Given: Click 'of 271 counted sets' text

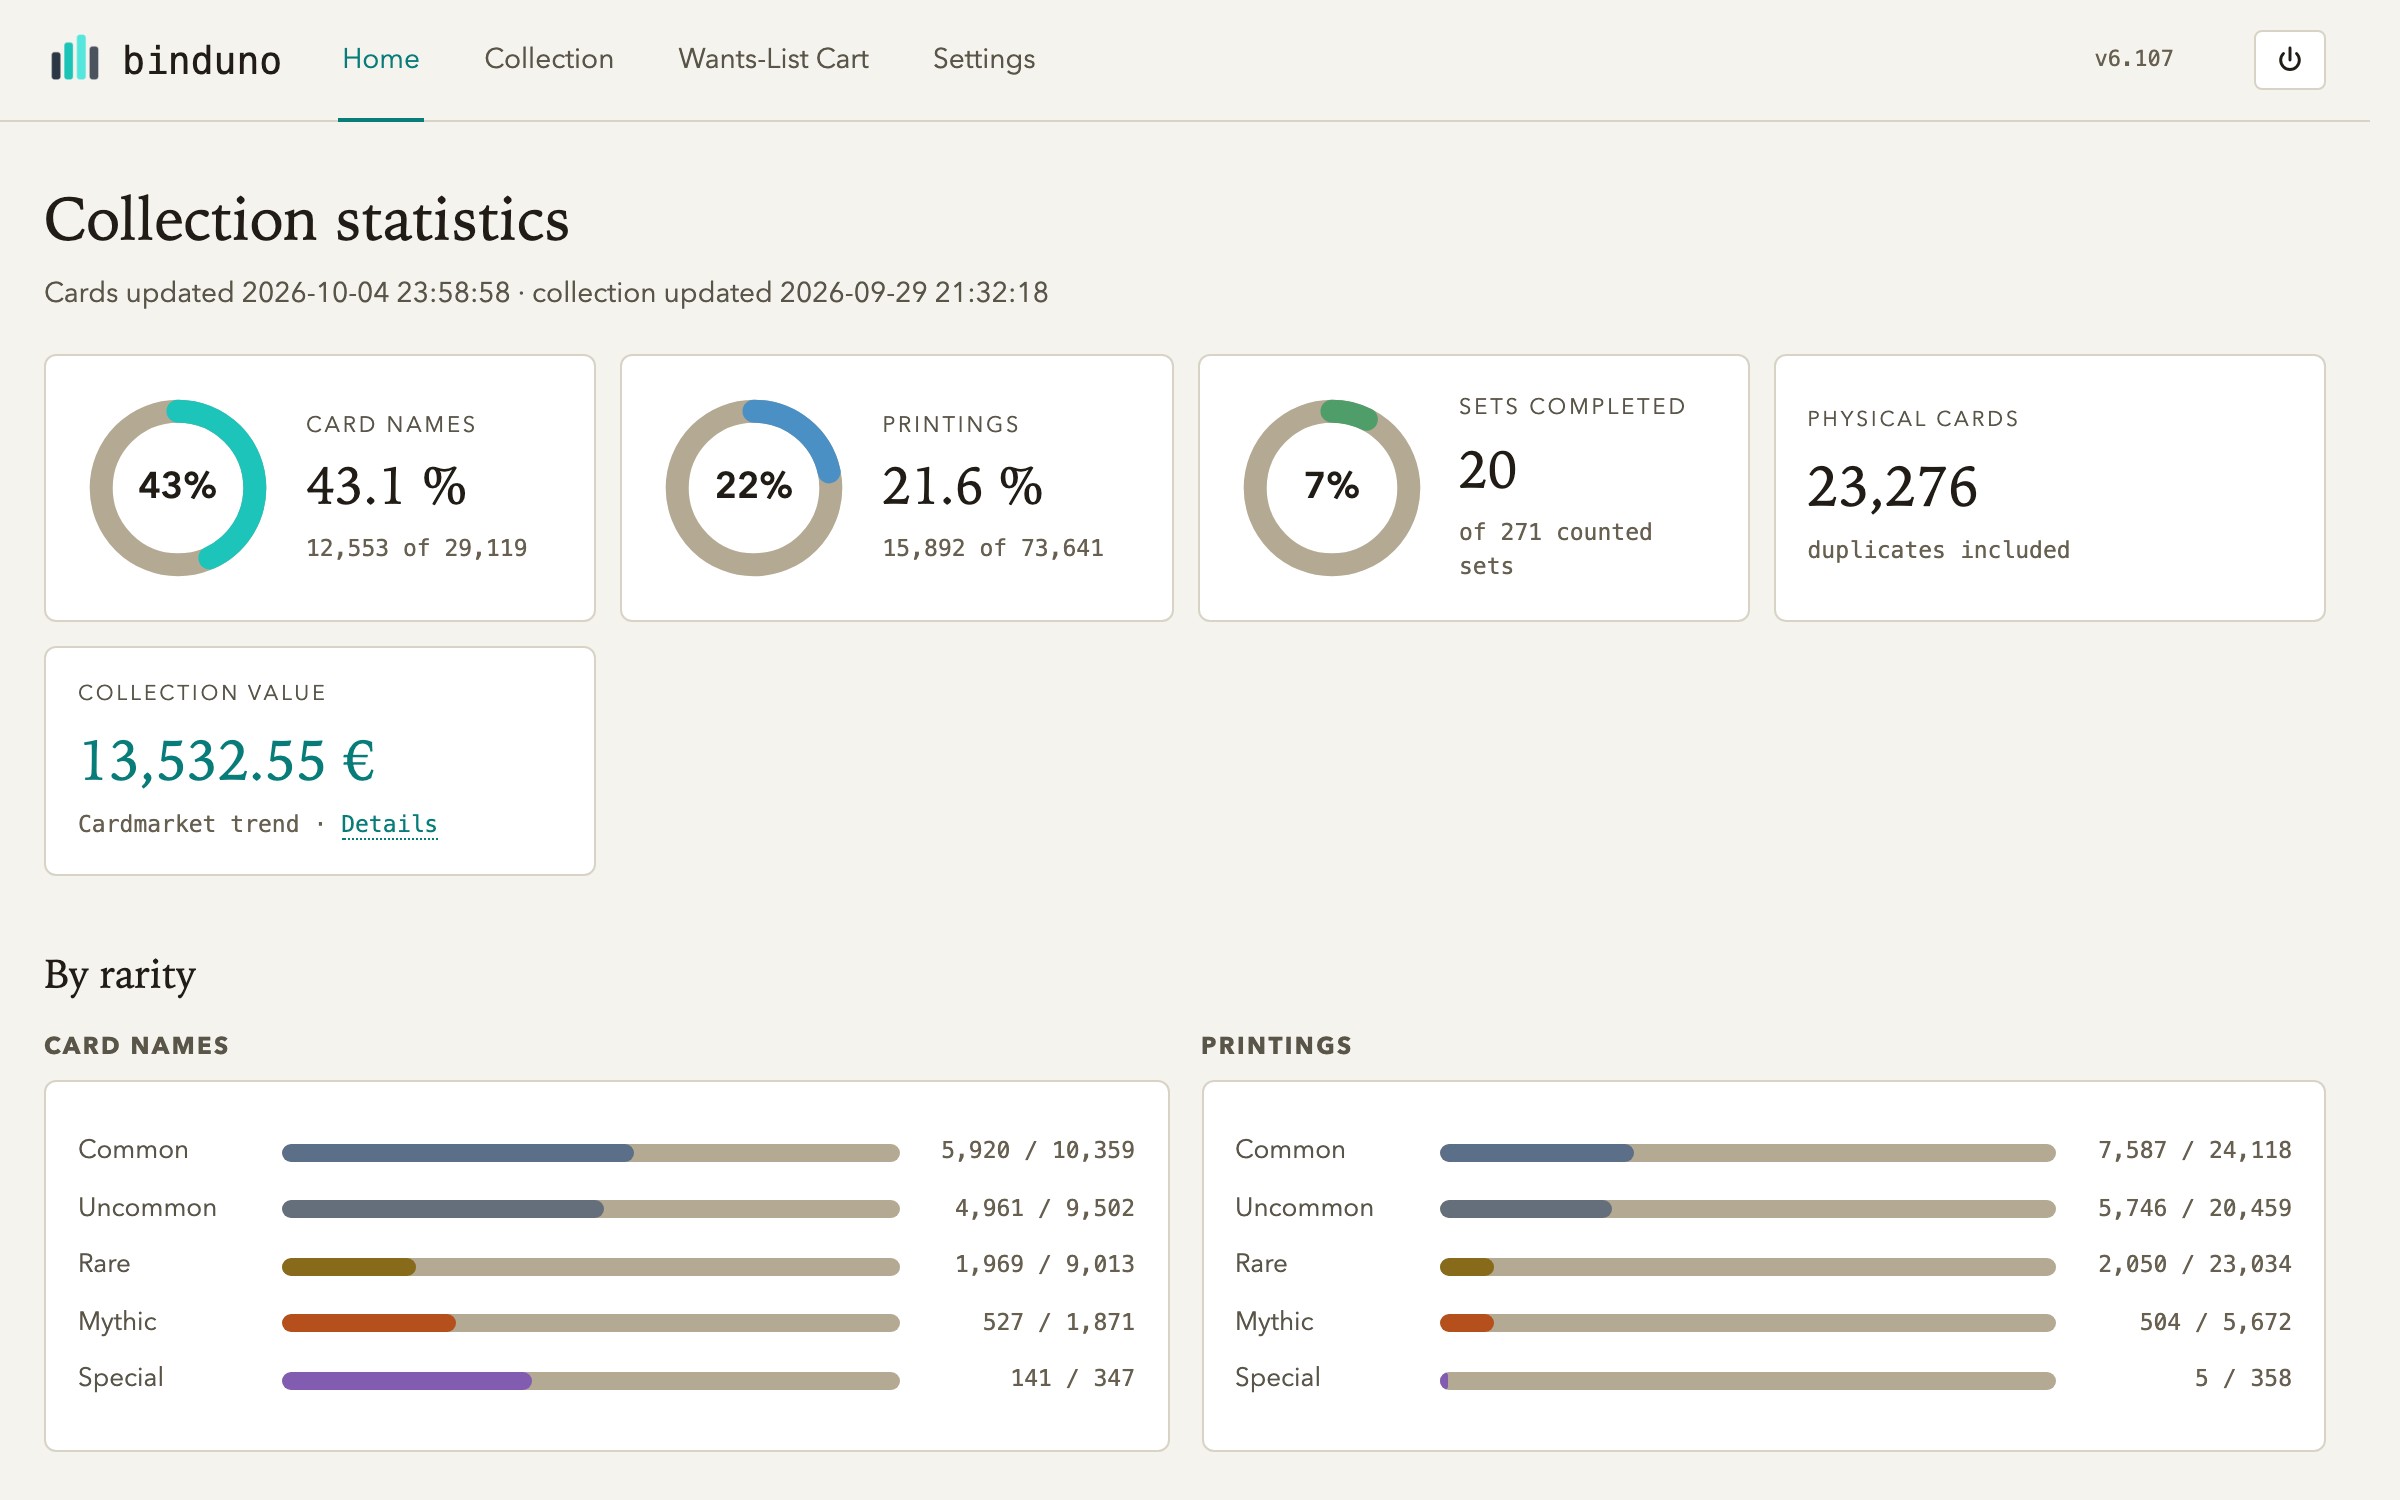Looking at the screenshot, I should 1555,549.
